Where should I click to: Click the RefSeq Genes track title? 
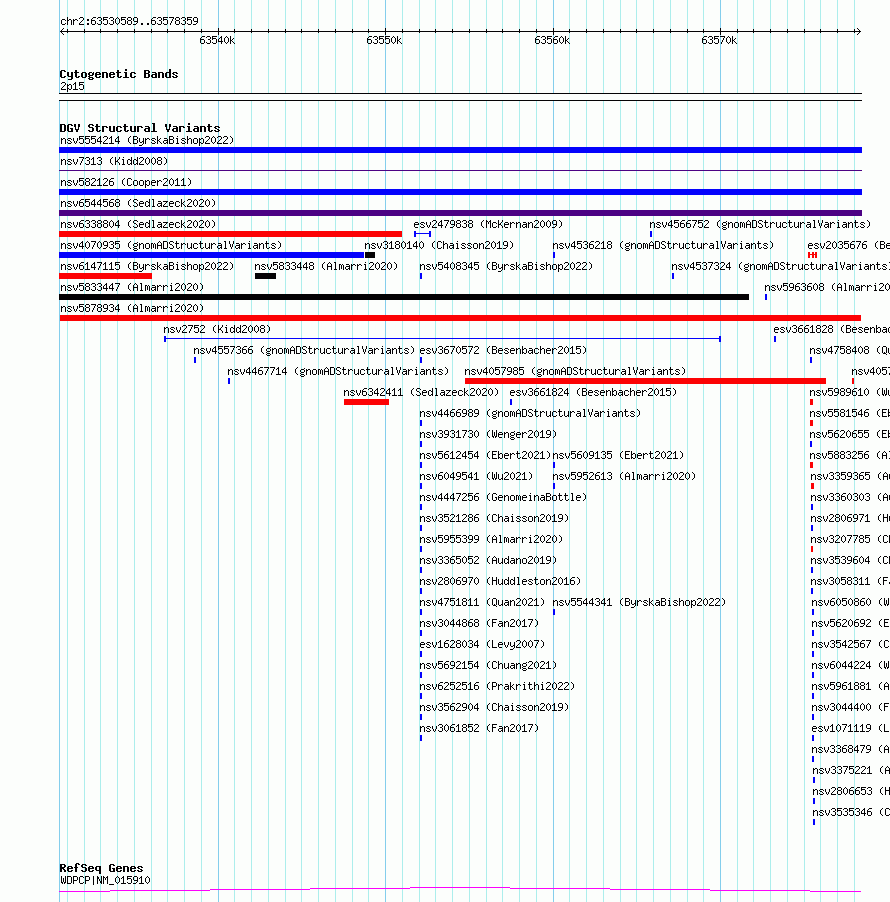[x=101, y=868]
